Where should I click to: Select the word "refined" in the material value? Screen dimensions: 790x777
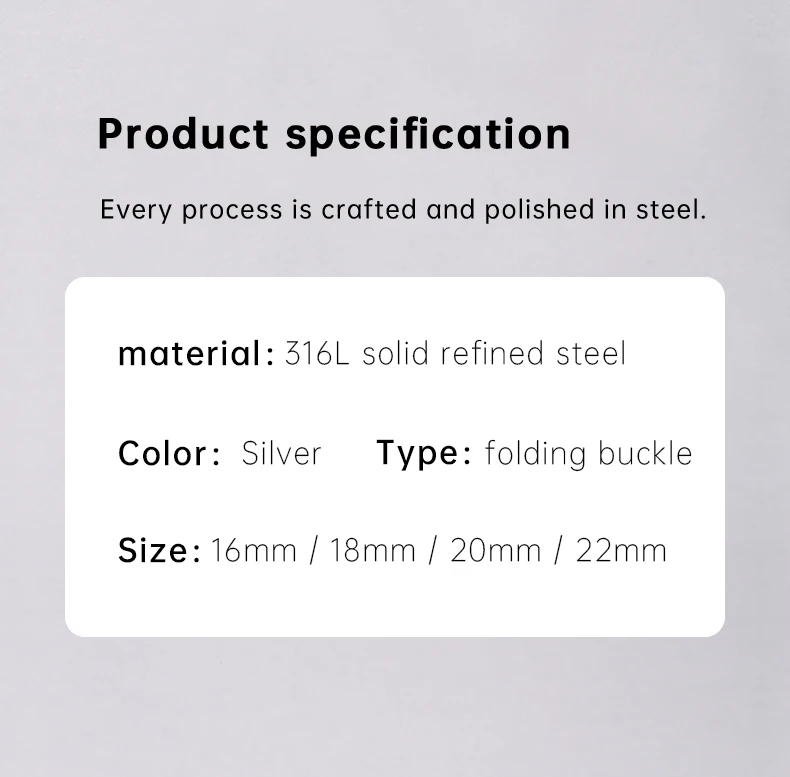pyautogui.click(x=494, y=354)
